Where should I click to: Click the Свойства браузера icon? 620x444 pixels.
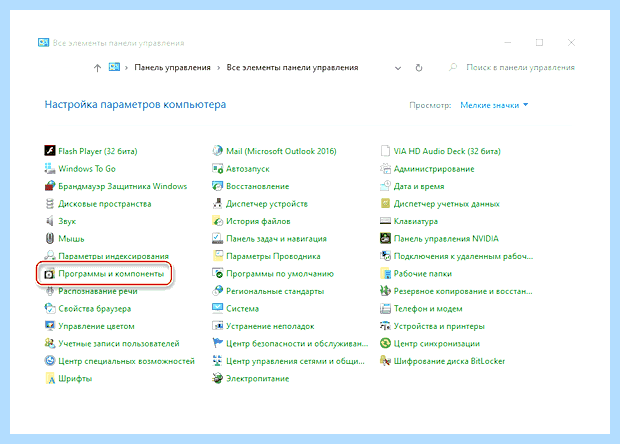tap(49, 308)
